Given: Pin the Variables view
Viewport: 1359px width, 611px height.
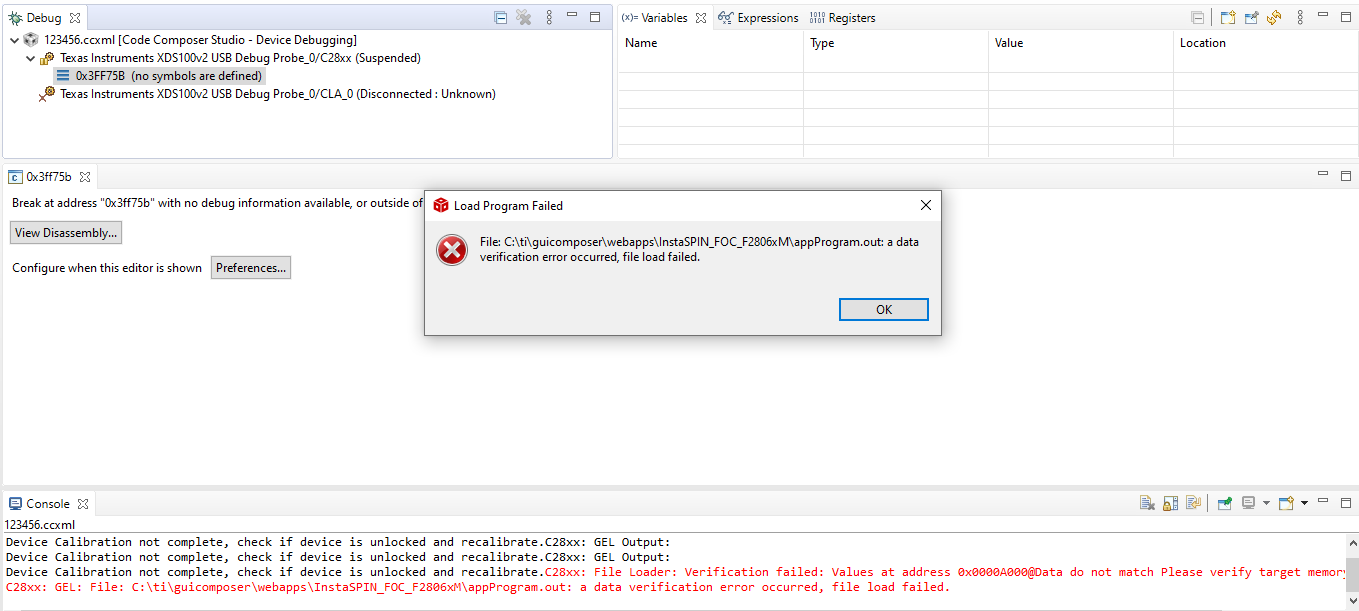Looking at the screenshot, I should point(1251,16).
